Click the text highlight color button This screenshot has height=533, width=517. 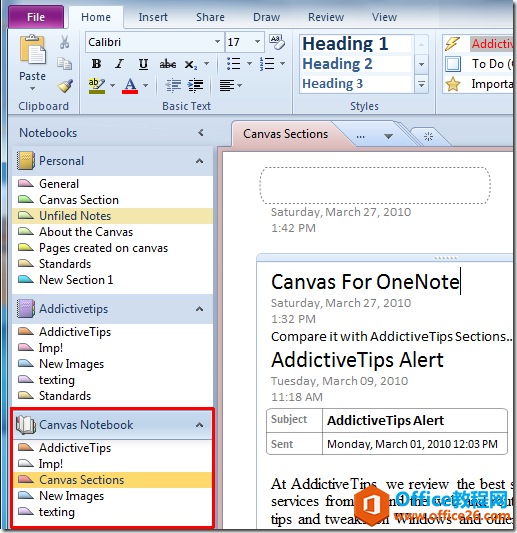pos(97,86)
